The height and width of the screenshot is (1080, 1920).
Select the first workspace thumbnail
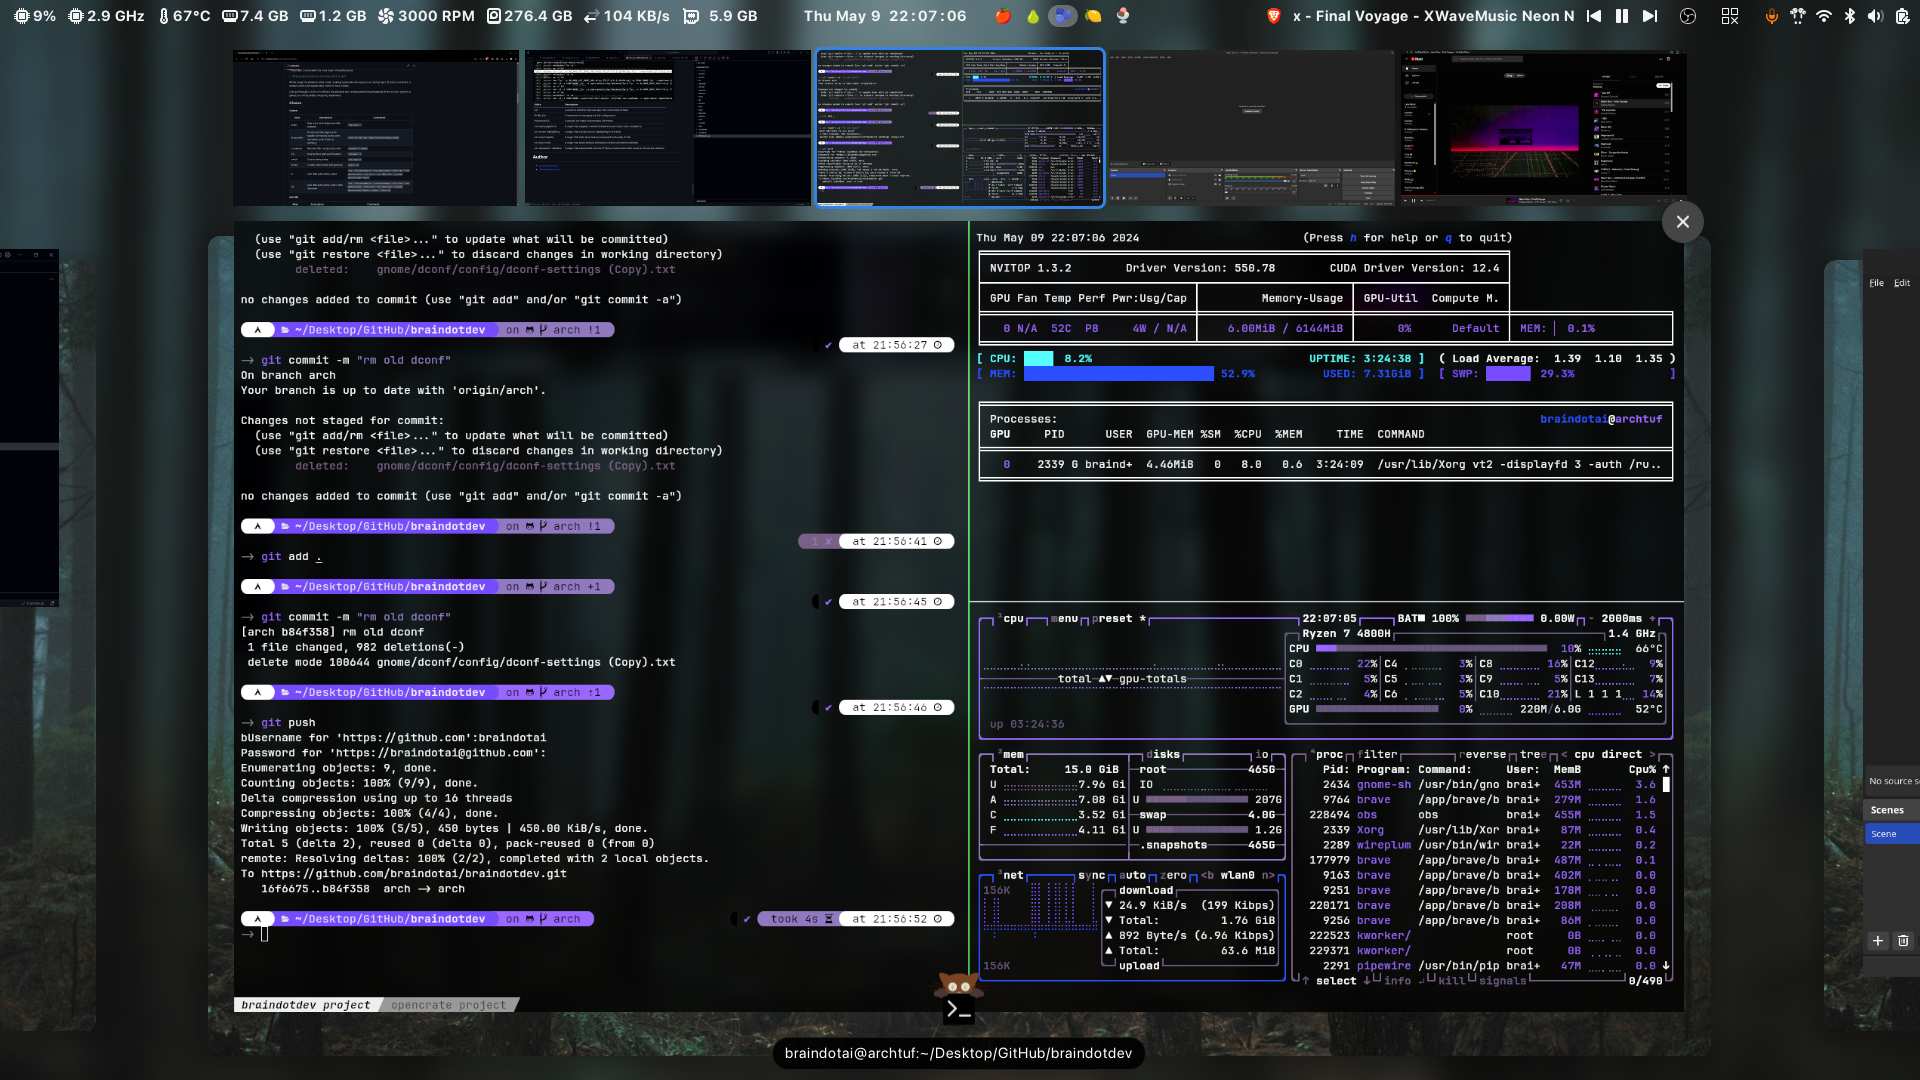tap(376, 128)
